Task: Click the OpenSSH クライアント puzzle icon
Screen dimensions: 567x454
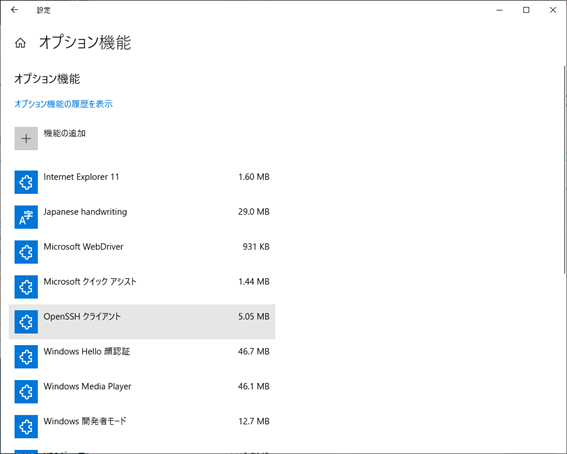Action: point(26,322)
